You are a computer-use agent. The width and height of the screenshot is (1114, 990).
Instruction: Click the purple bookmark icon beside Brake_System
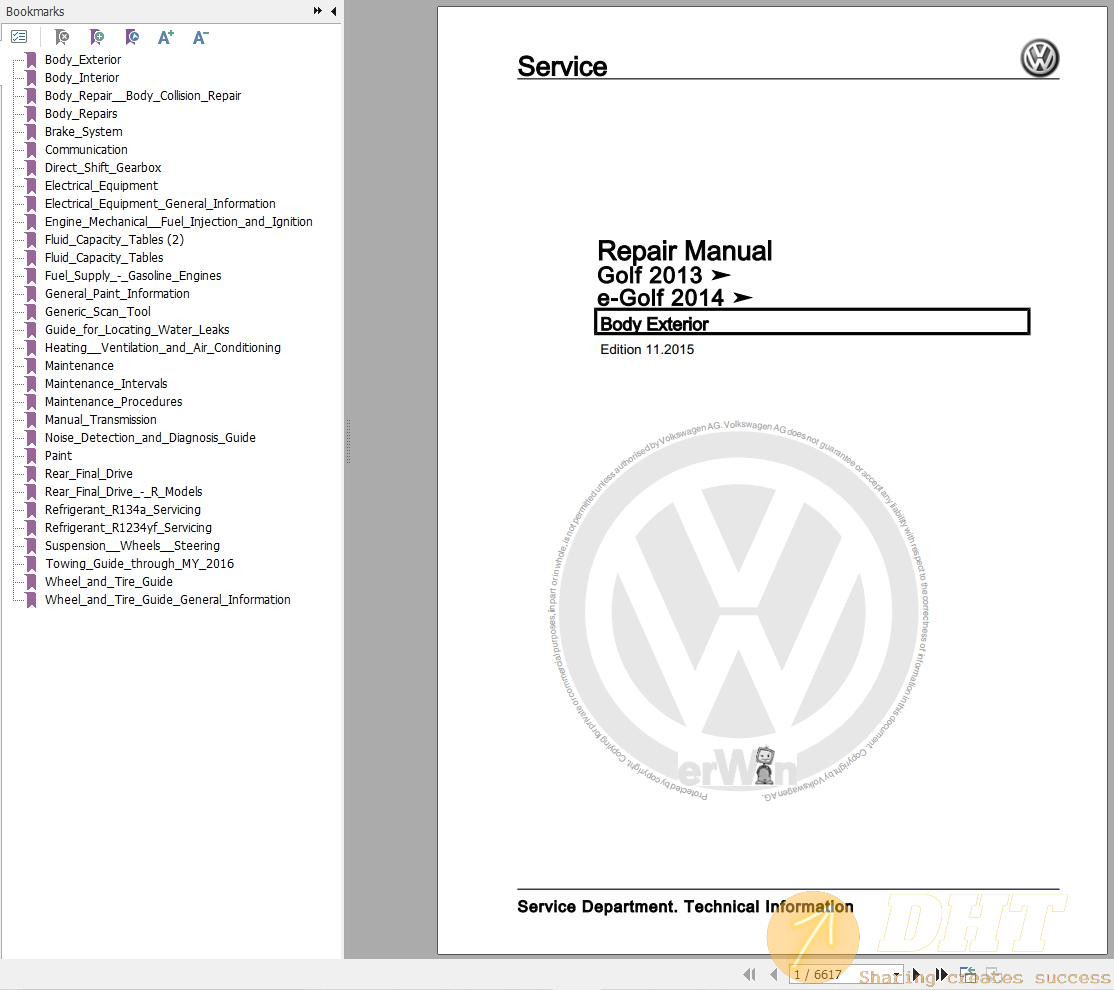point(31,131)
